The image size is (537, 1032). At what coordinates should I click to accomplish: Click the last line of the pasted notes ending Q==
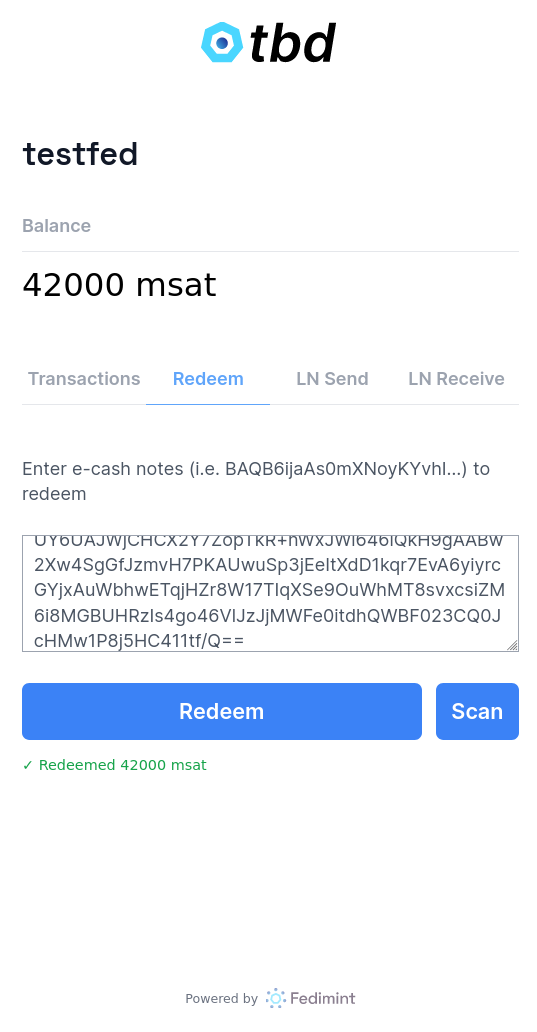point(139,640)
